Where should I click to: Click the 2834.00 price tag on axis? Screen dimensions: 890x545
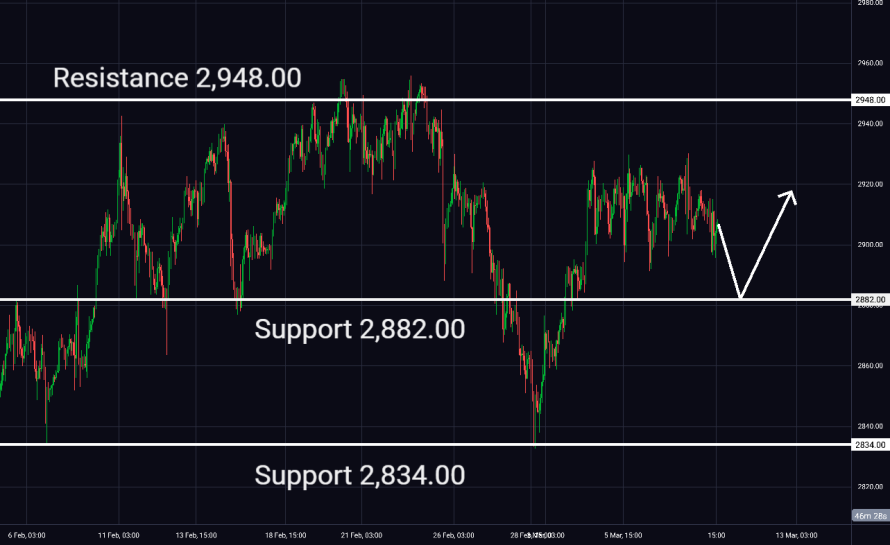(x=869, y=445)
